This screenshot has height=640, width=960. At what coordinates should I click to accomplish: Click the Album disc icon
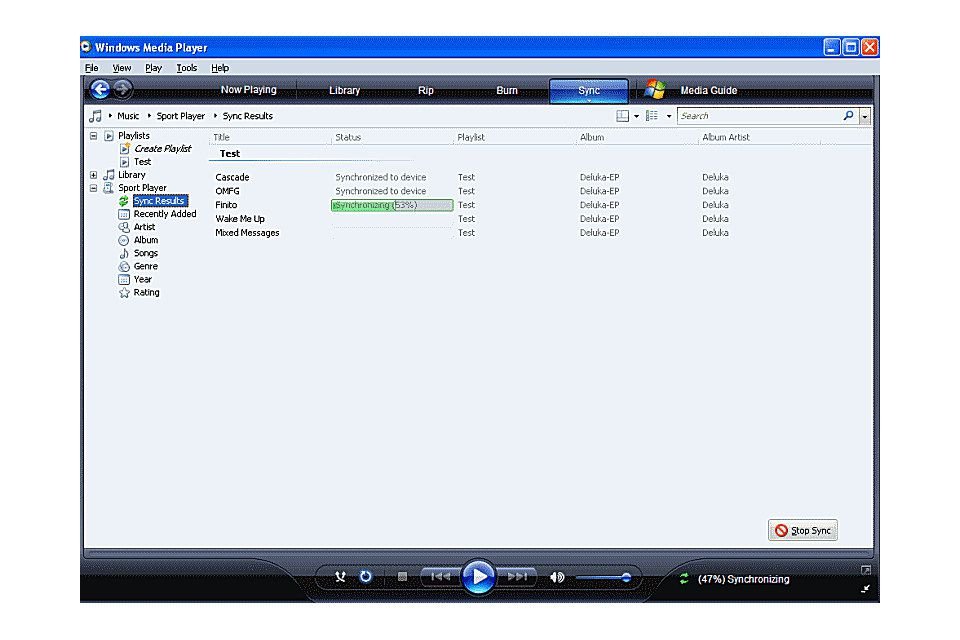(124, 240)
